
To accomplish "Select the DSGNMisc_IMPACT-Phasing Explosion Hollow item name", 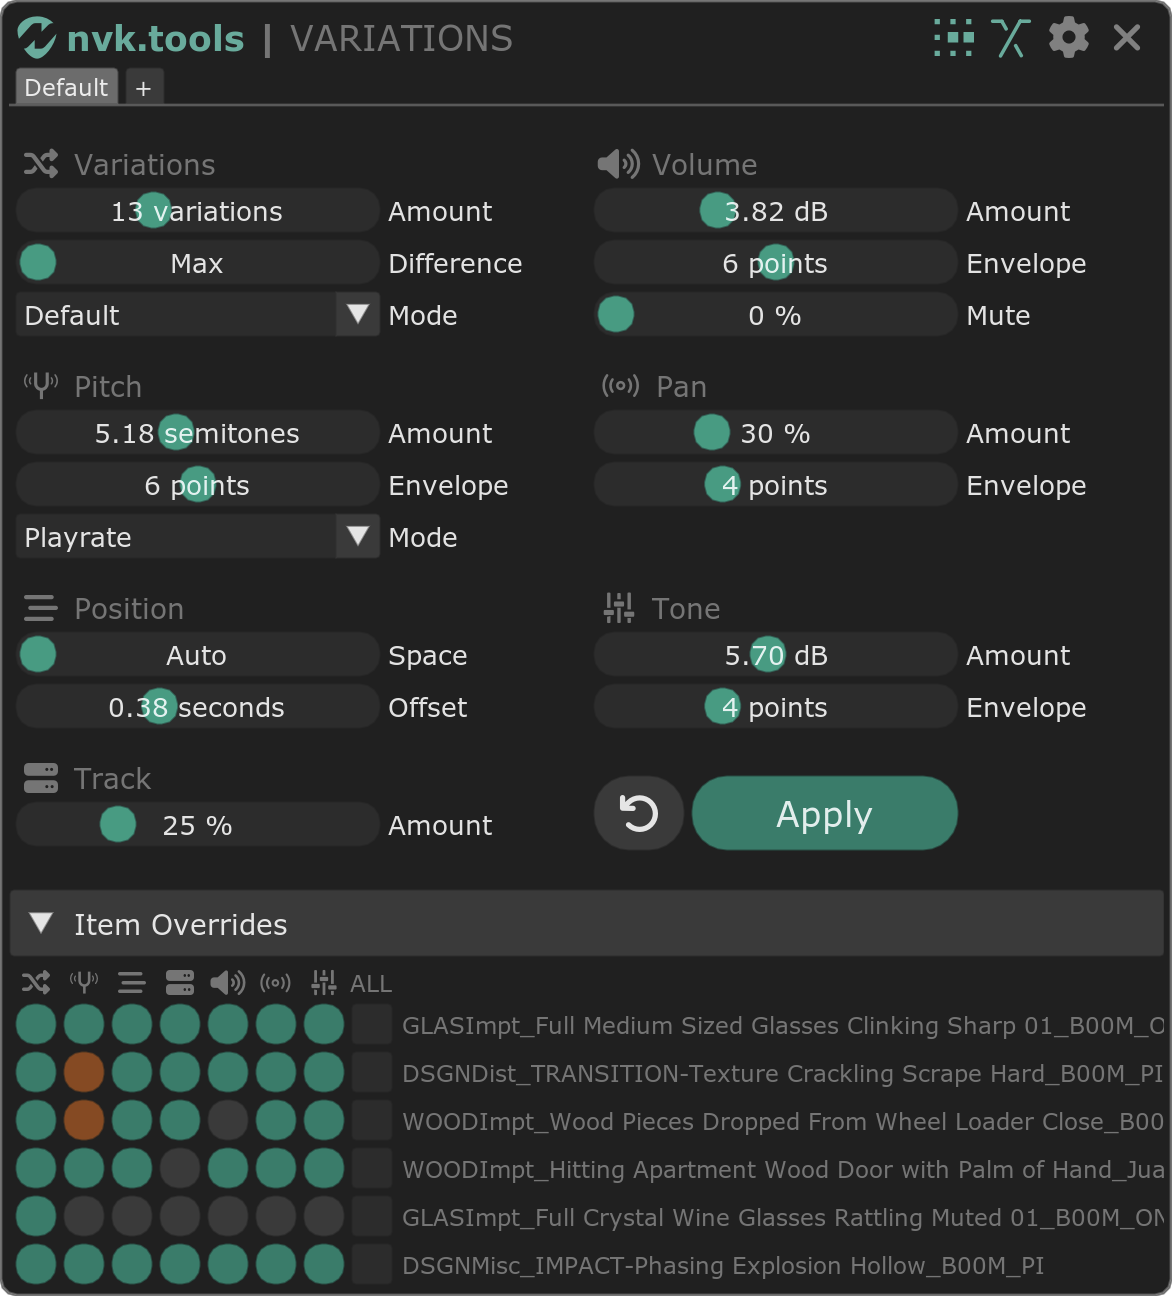I will pyautogui.click(x=722, y=1265).
